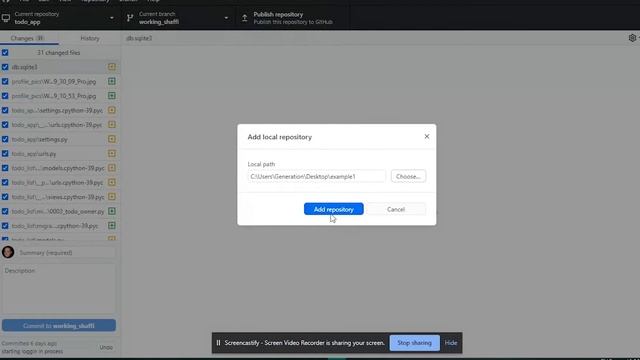Cancel the Add local repository dialog
Screen dimensions: 640x360
(396, 209)
